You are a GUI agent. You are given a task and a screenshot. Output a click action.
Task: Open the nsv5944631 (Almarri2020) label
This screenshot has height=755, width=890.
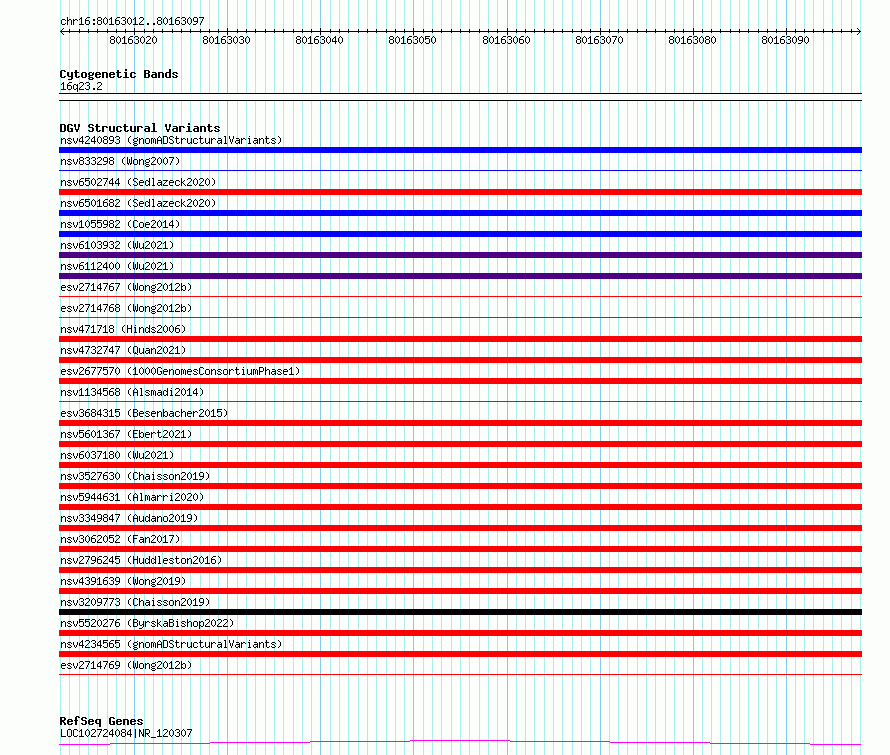point(132,497)
